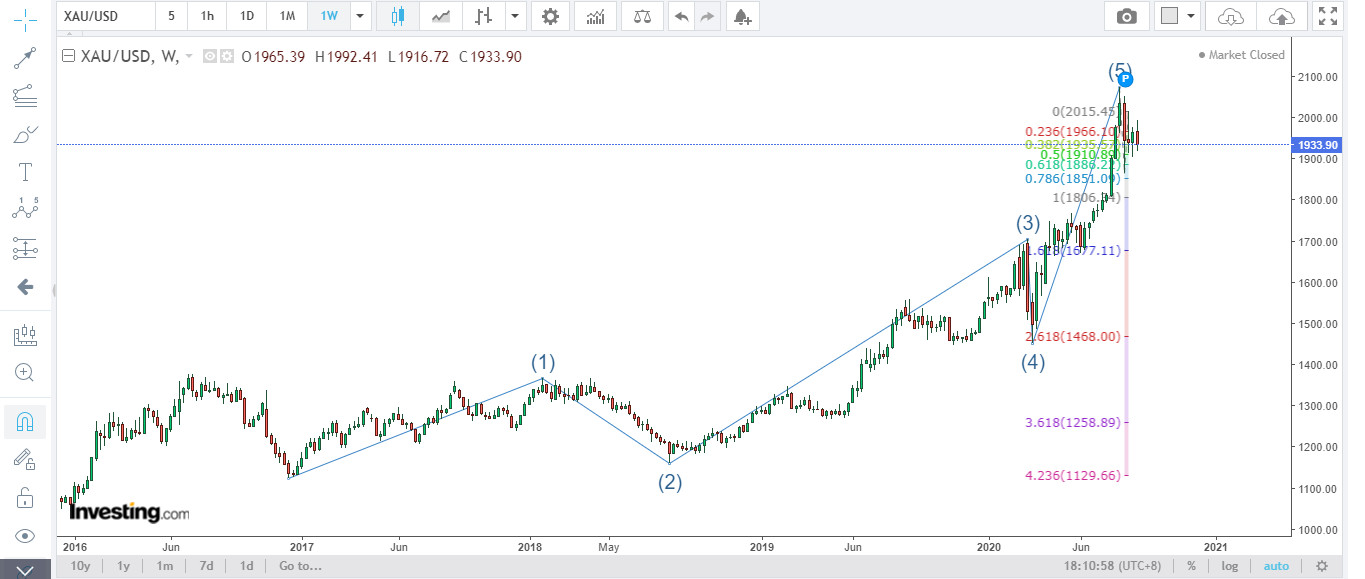Select the 1M timeframe tab
The width and height of the screenshot is (1365, 579).
(287, 16)
